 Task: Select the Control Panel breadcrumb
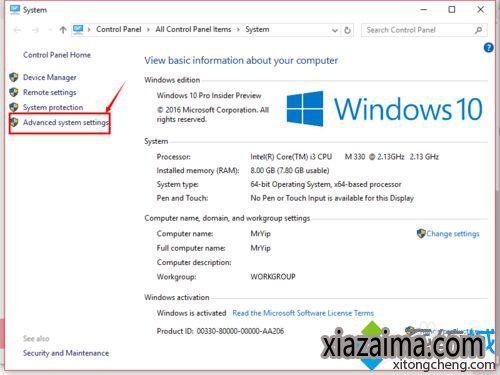(x=119, y=29)
